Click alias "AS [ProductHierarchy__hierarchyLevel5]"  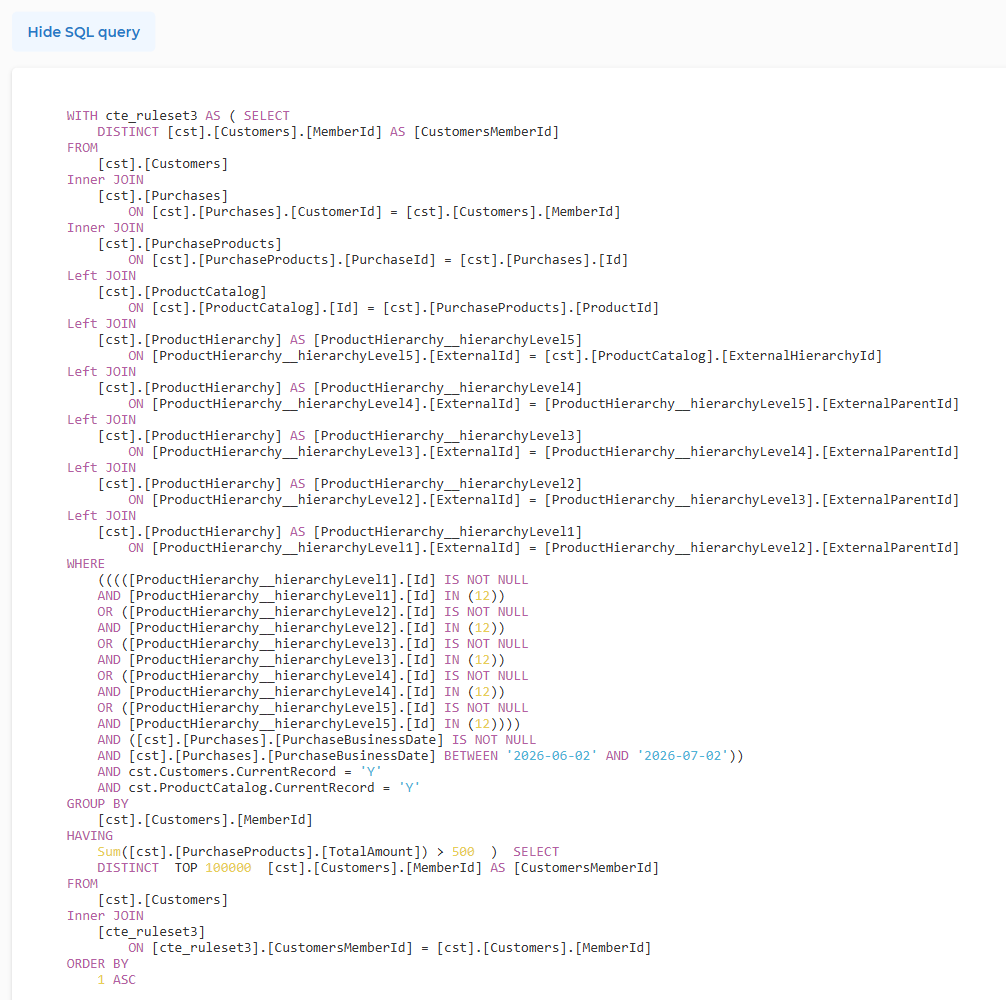click(x=436, y=340)
